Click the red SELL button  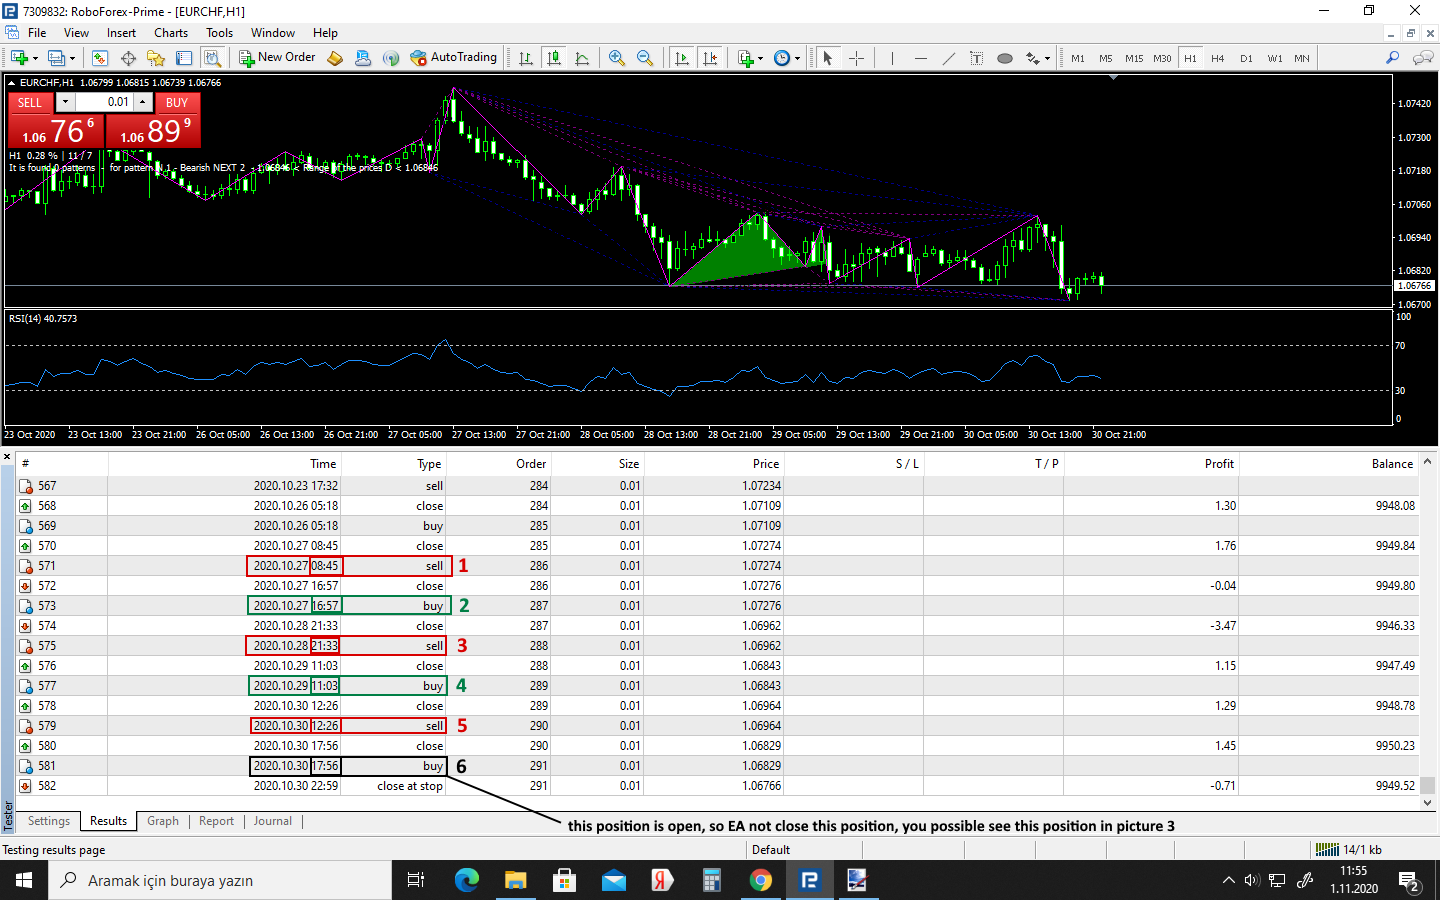tap(30, 102)
